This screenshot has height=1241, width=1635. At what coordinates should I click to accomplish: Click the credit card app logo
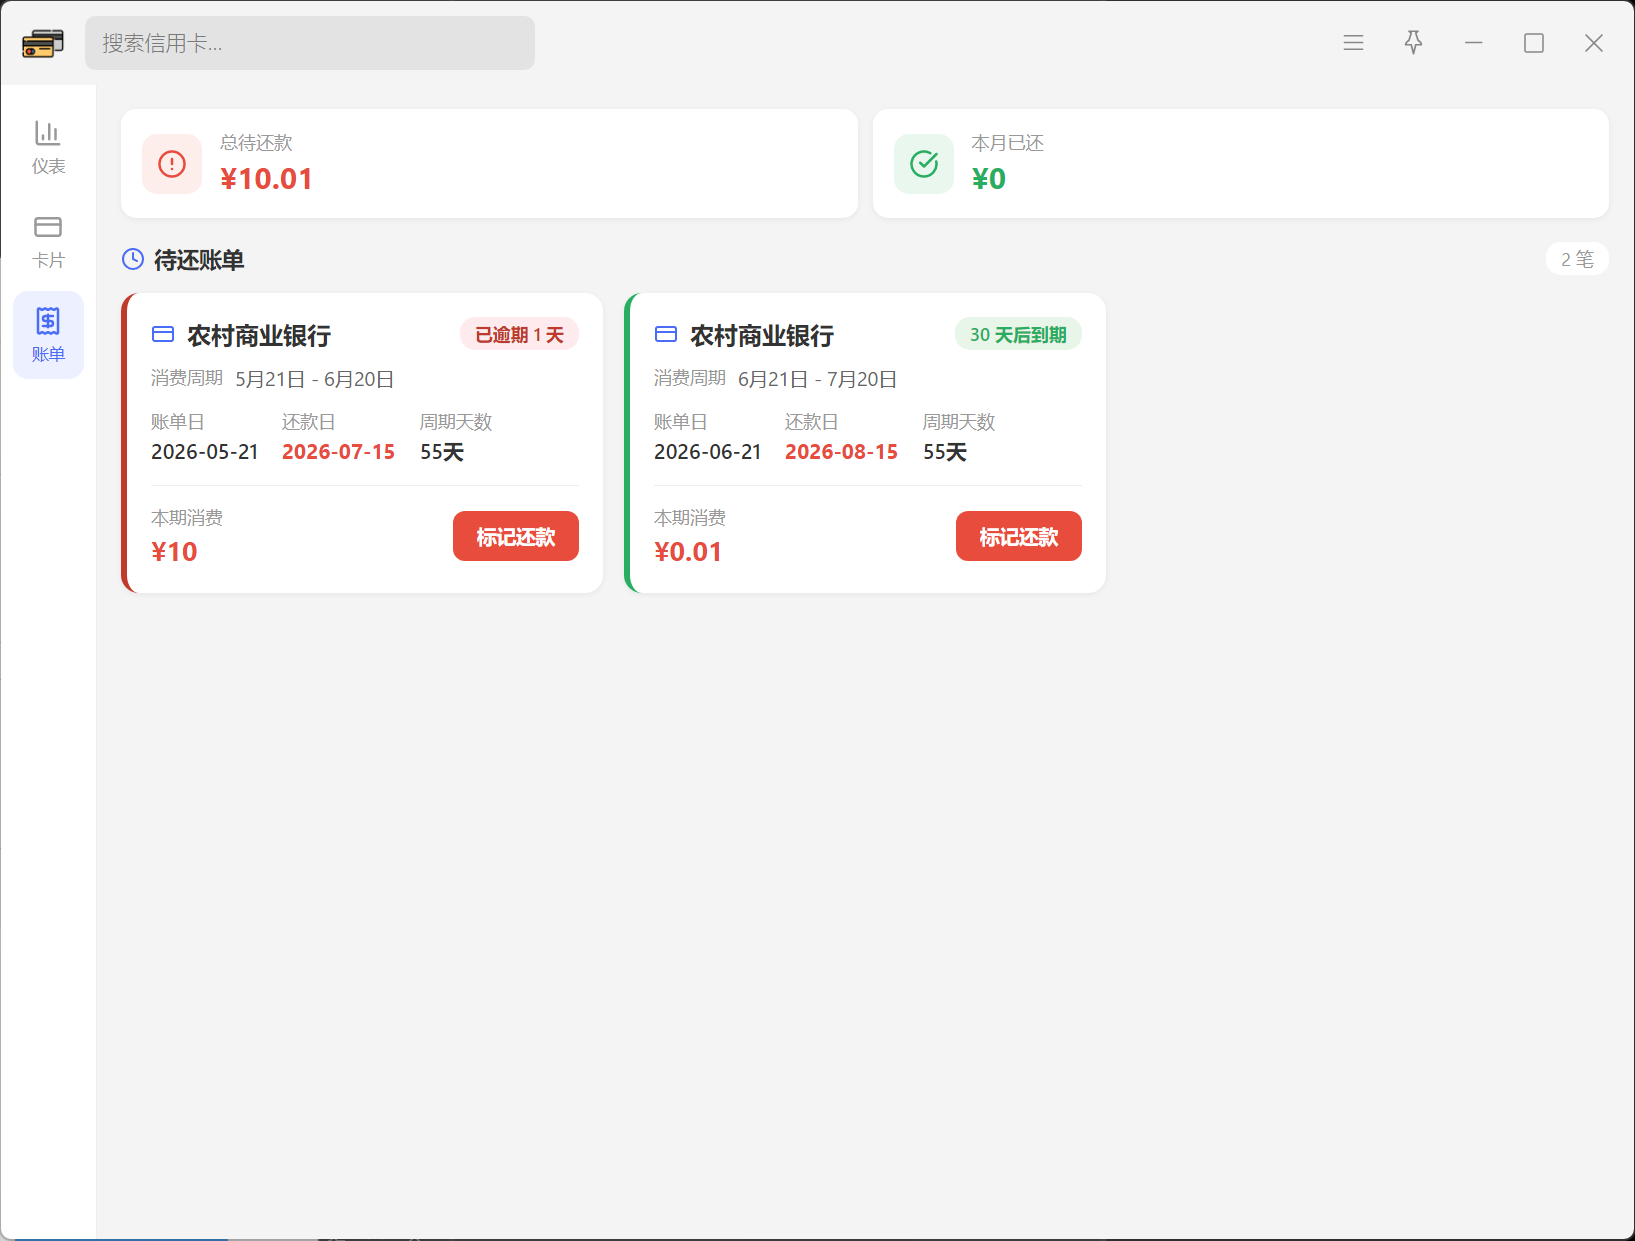click(43, 43)
